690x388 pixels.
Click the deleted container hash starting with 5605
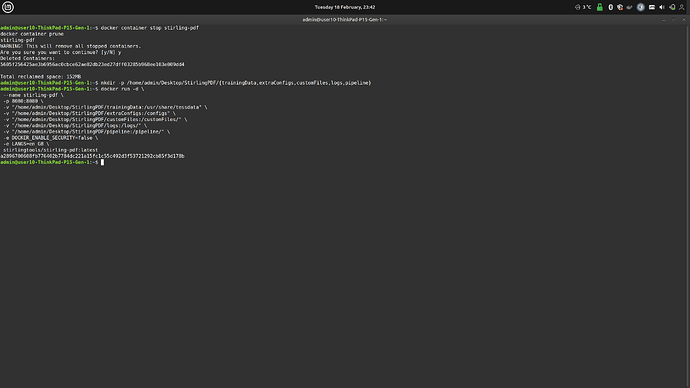click(92, 65)
